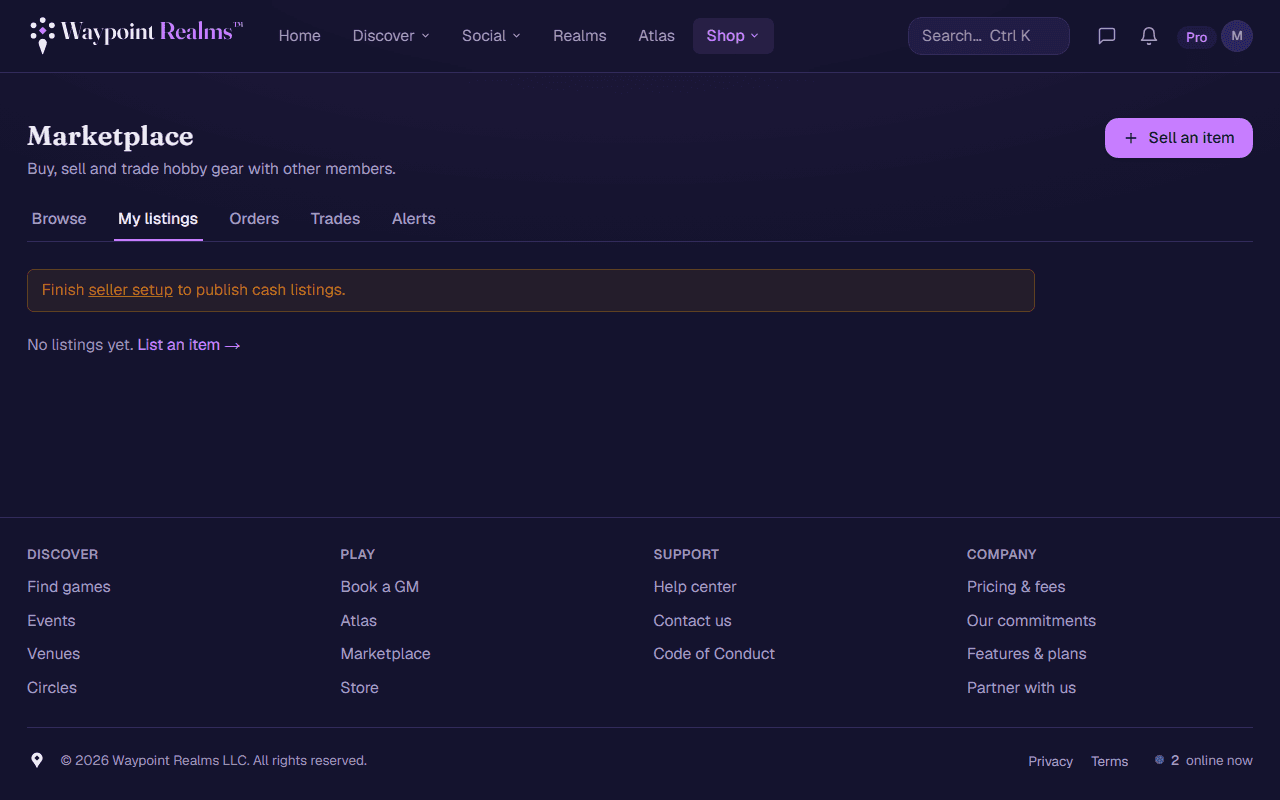
Task: Open Book a GM footer link
Action: [x=380, y=587]
